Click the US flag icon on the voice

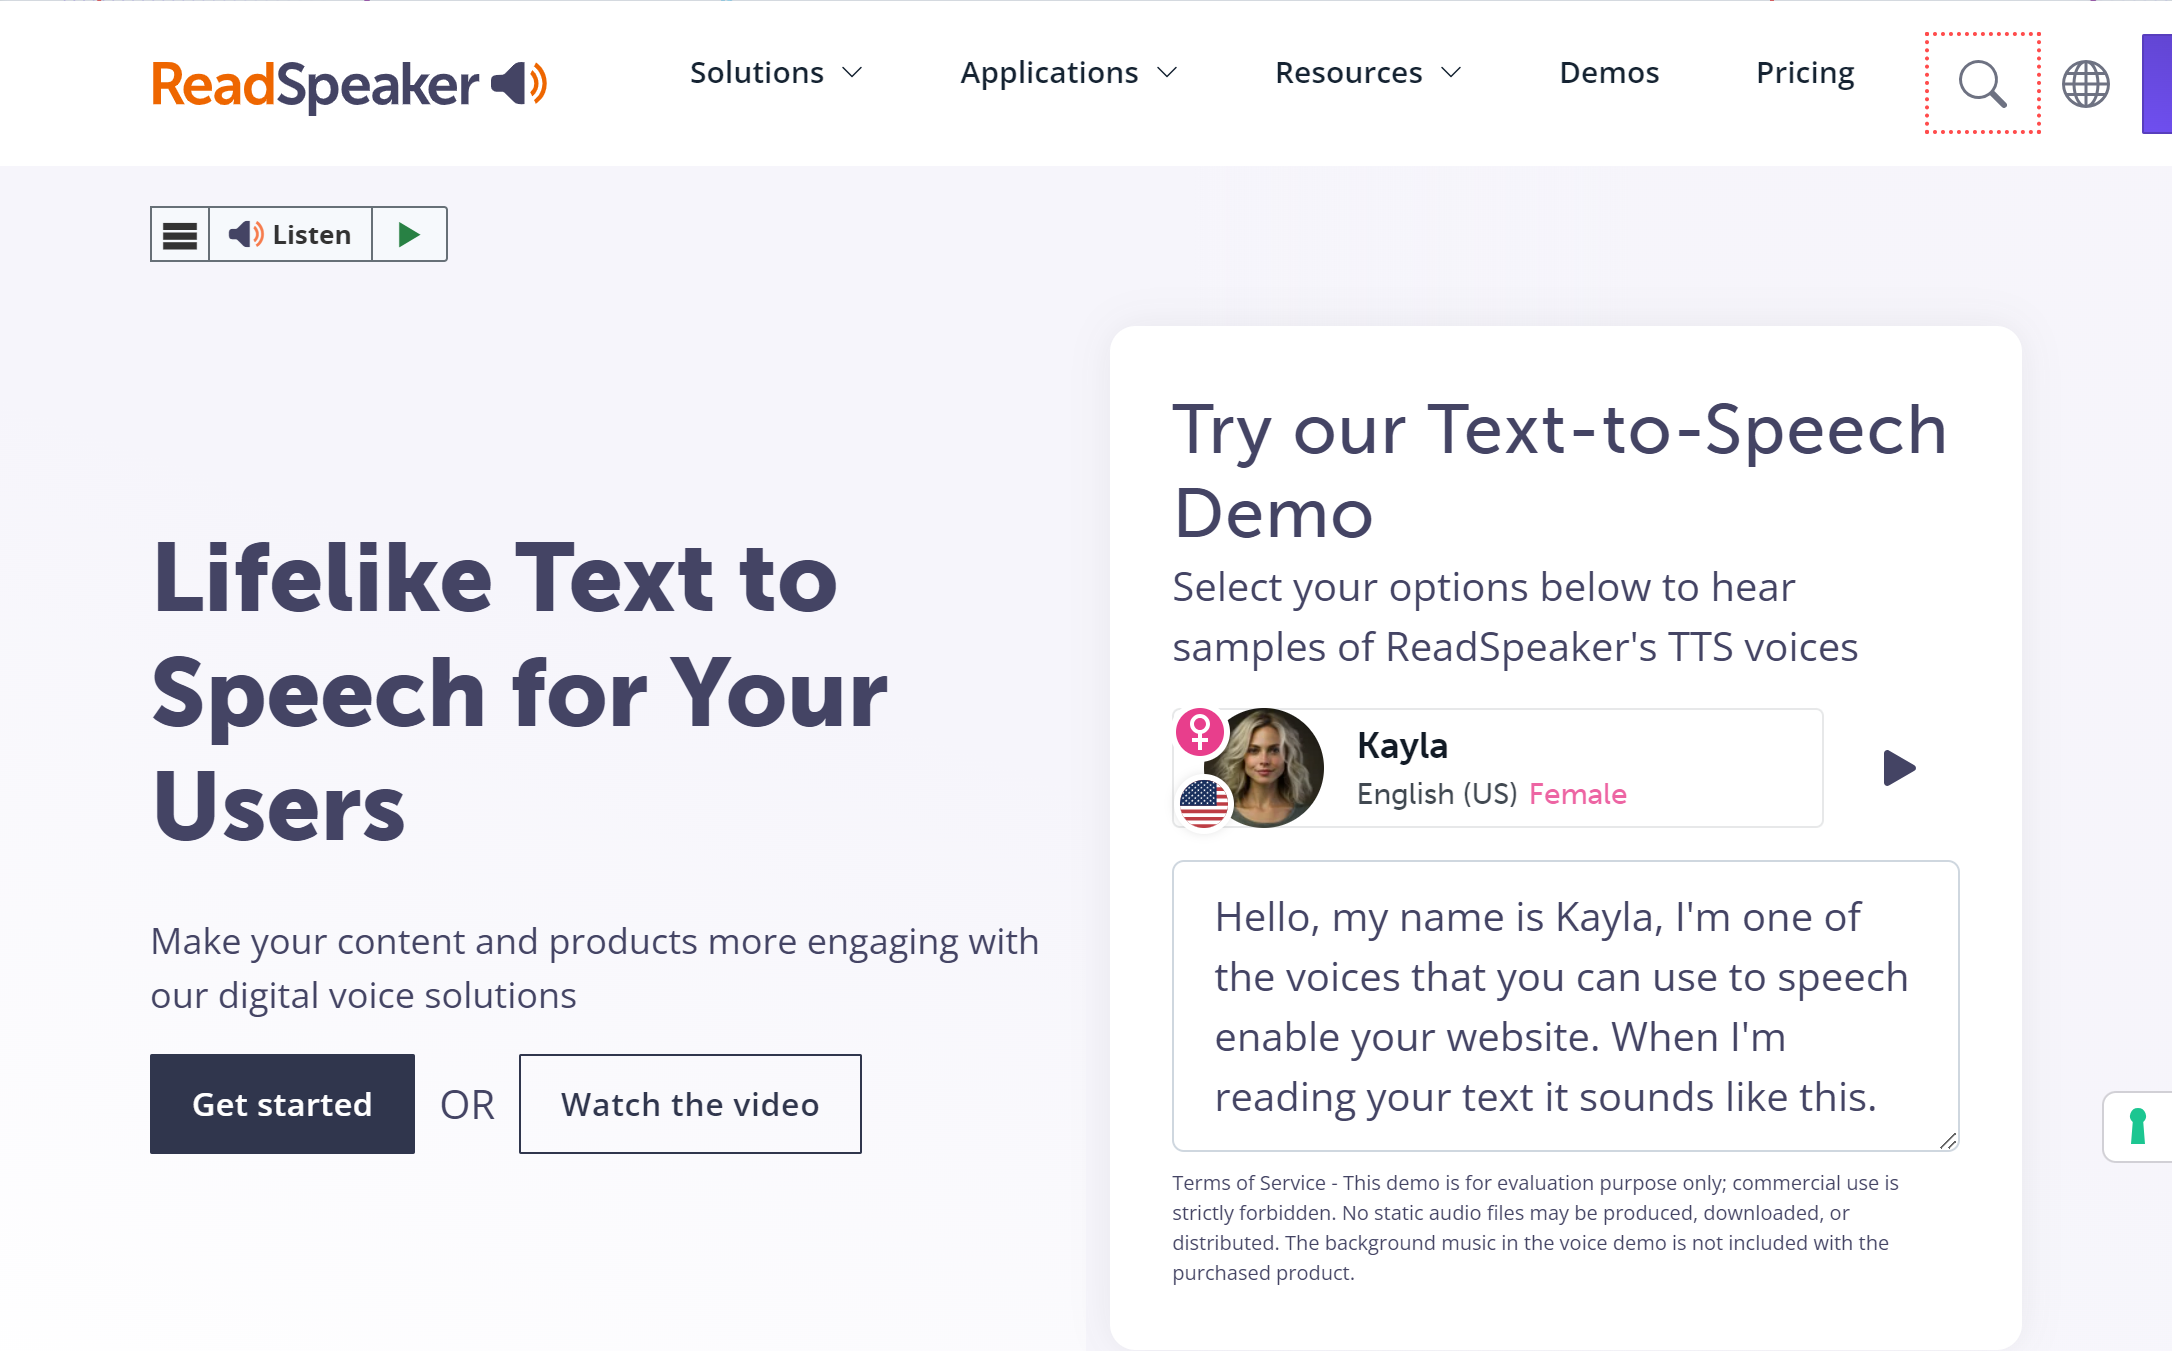click(1203, 803)
